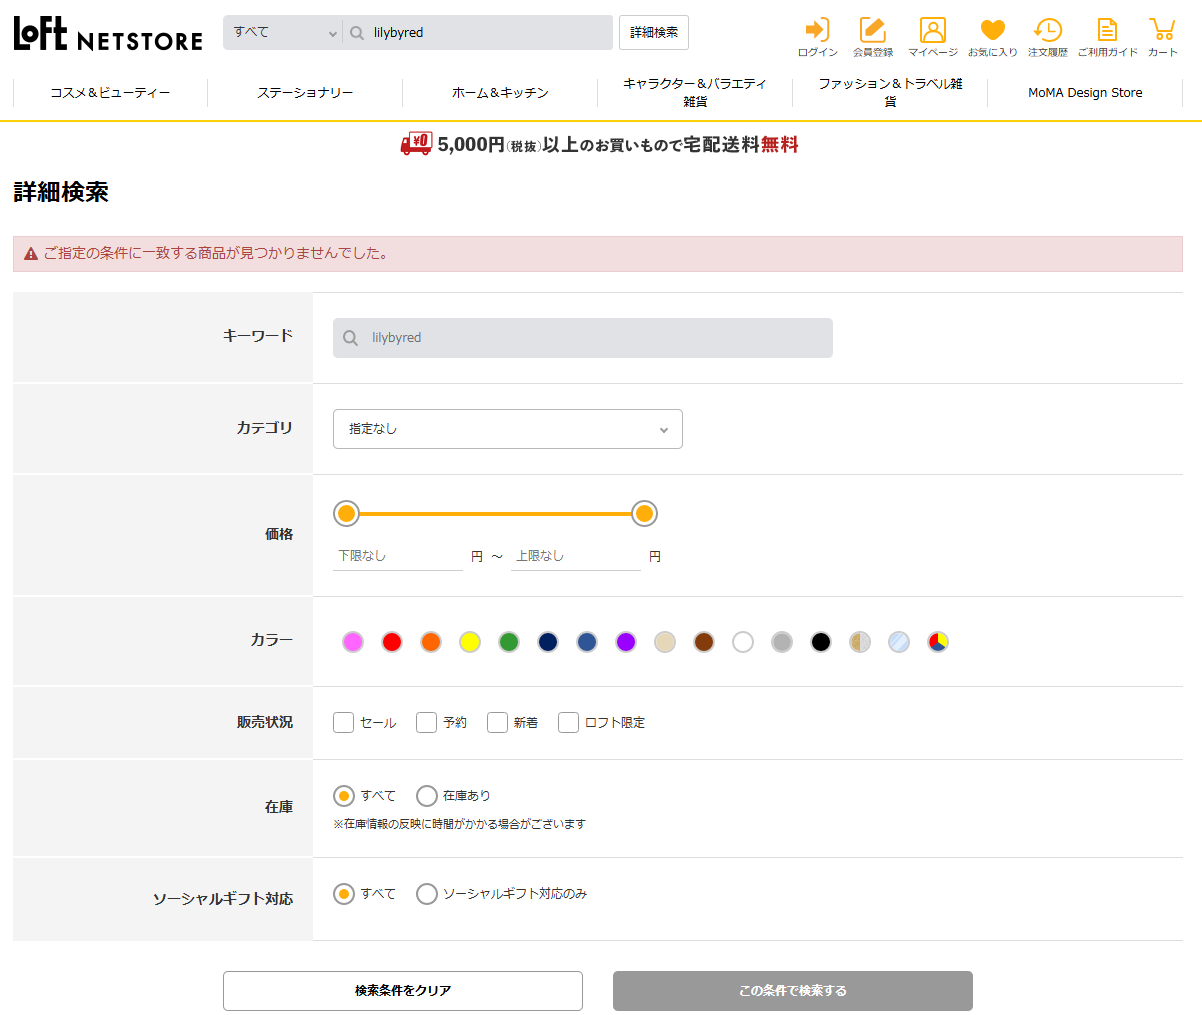View order history (注文履歴) icon

tap(1048, 37)
